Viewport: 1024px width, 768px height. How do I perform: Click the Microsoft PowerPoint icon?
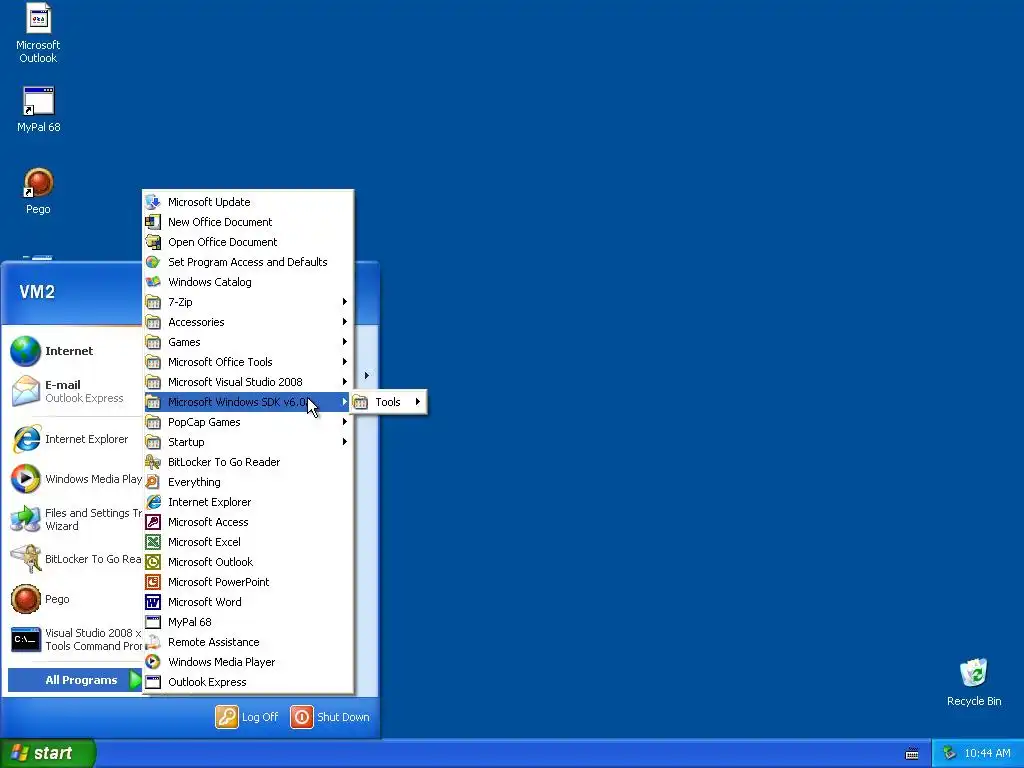(153, 582)
